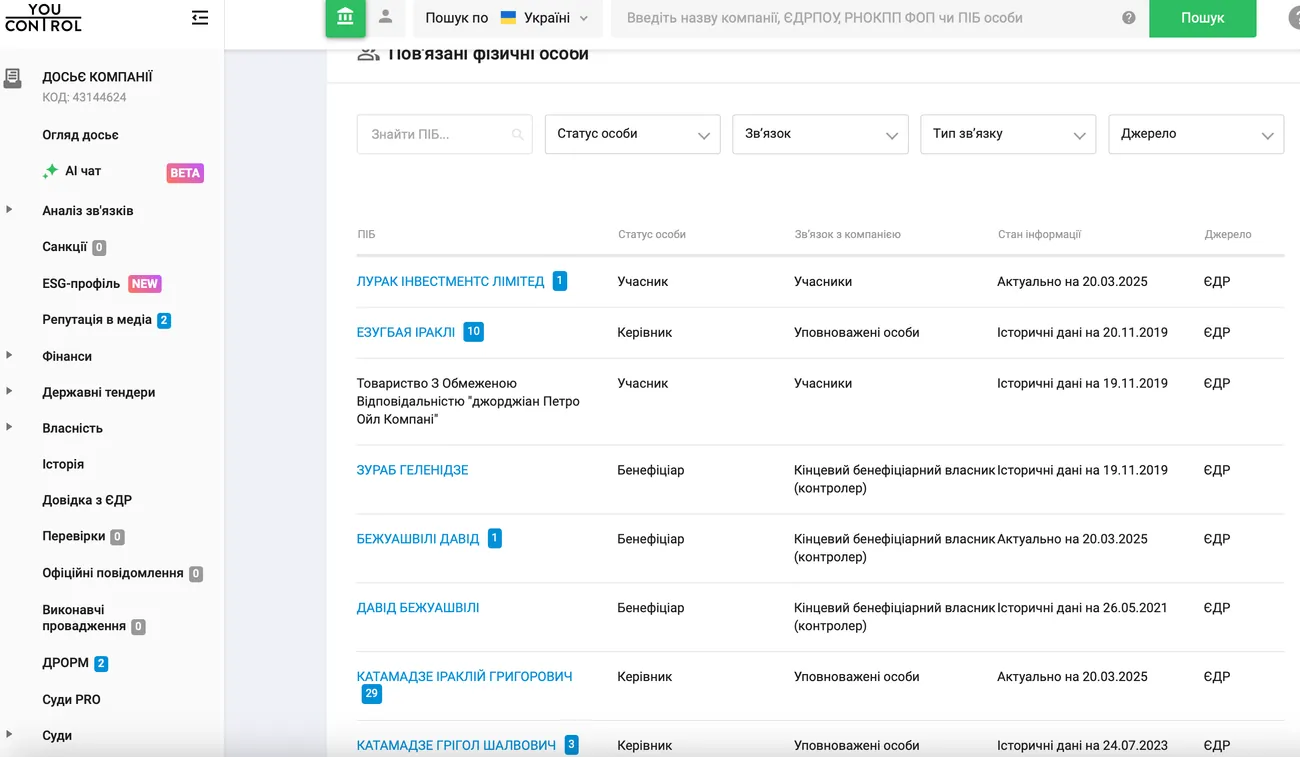
Task: Expand the Фінанси sidebar section
Action: [10, 356]
